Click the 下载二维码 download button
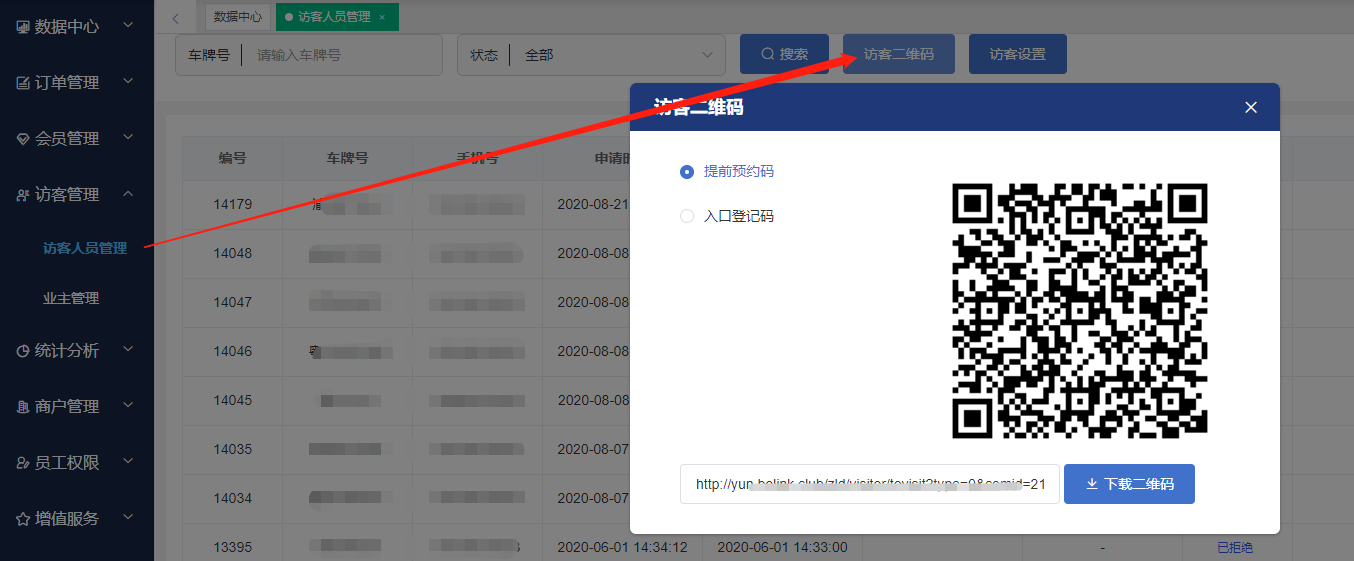Image resolution: width=1354 pixels, height=561 pixels. [x=1129, y=484]
